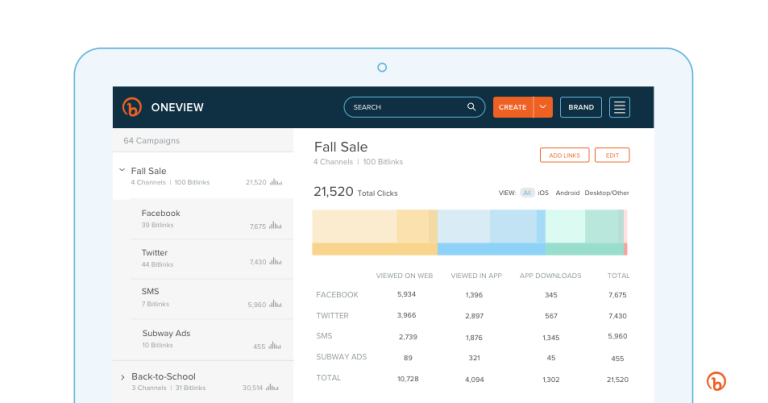Click the 64 Campaigns header

pos(151,141)
